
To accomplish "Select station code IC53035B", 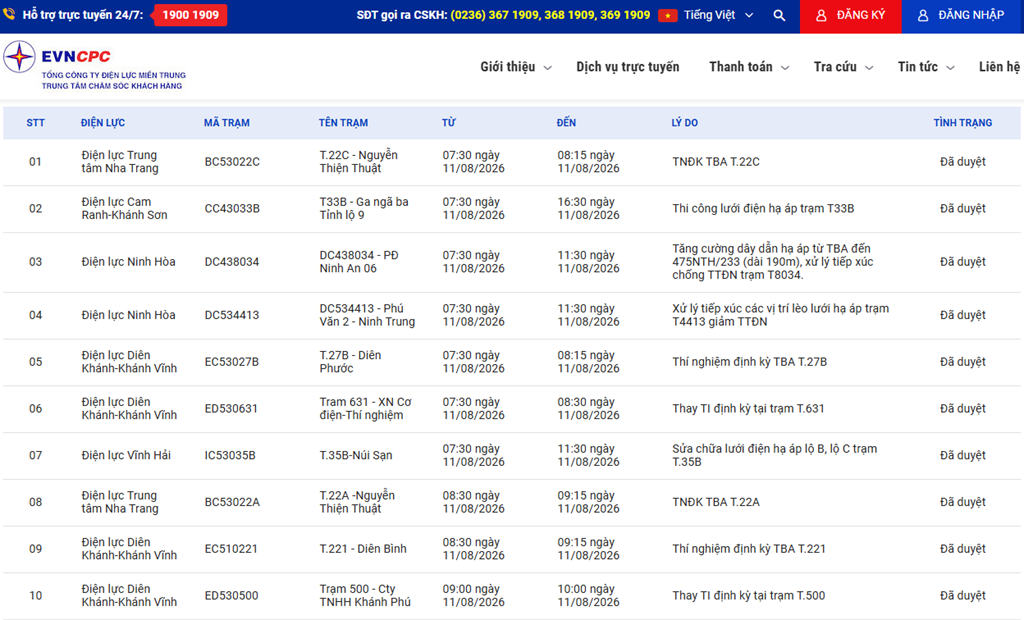I will [x=230, y=455].
